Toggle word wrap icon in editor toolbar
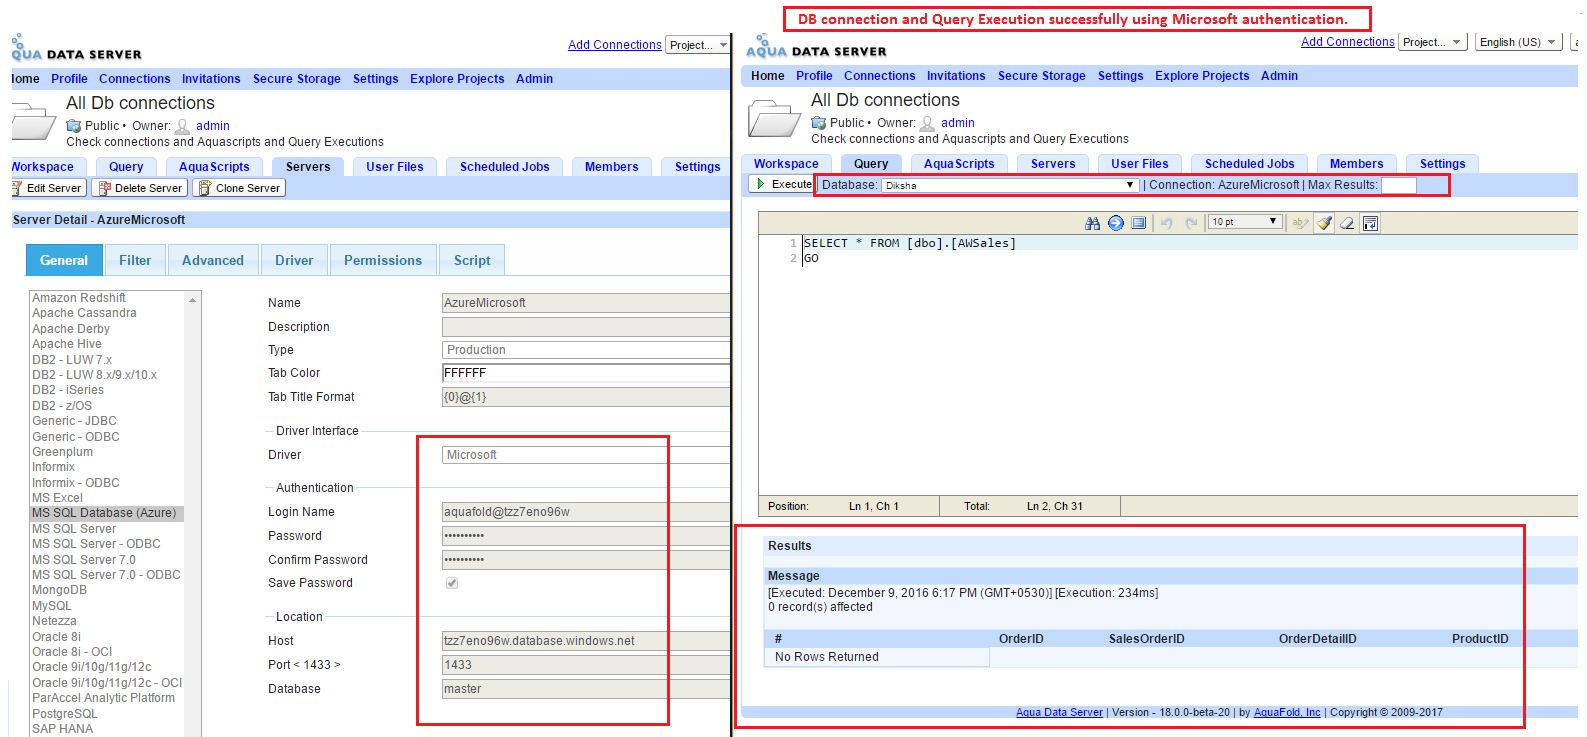 tap(1371, 223)
